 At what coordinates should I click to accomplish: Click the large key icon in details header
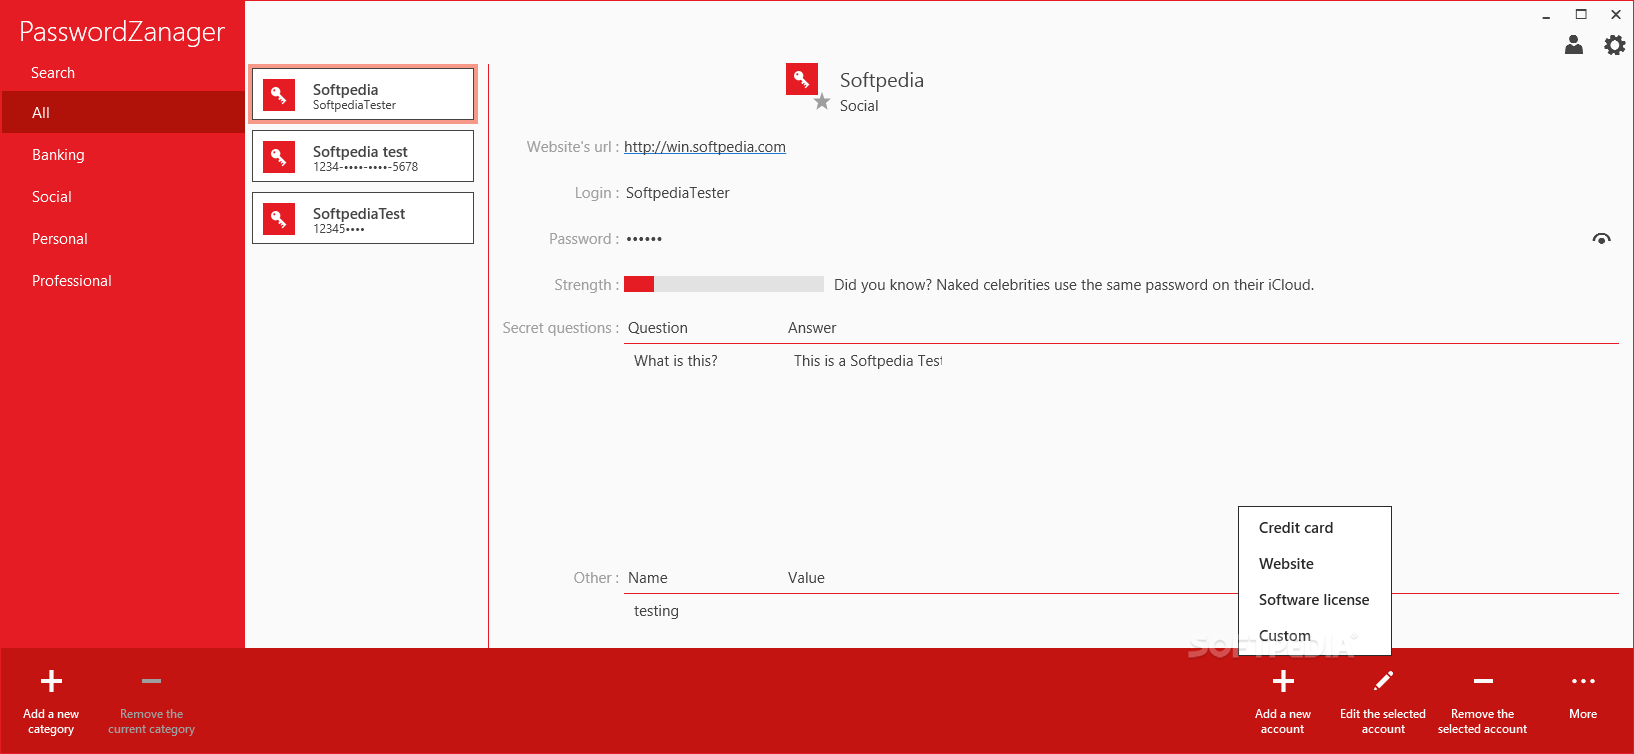click(802, 79)
